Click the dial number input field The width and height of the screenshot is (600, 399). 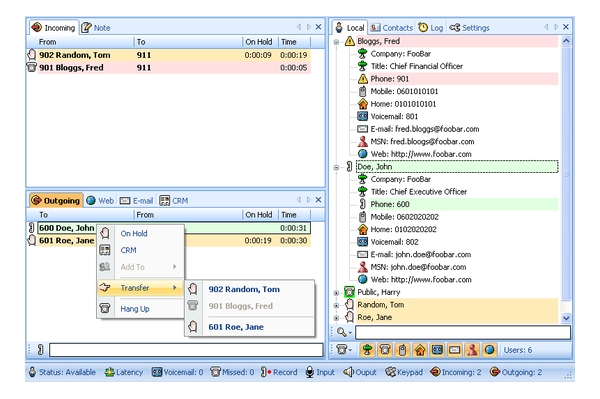[186, 350]
